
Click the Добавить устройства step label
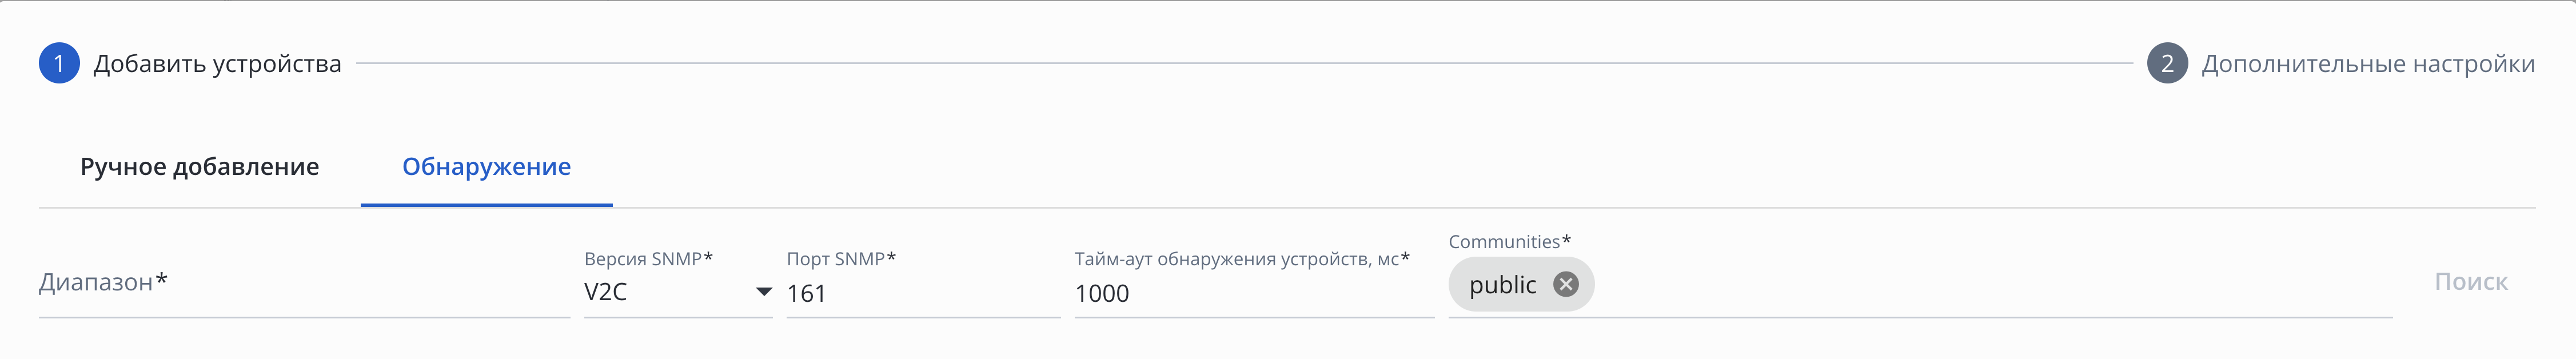coord(217,64)
